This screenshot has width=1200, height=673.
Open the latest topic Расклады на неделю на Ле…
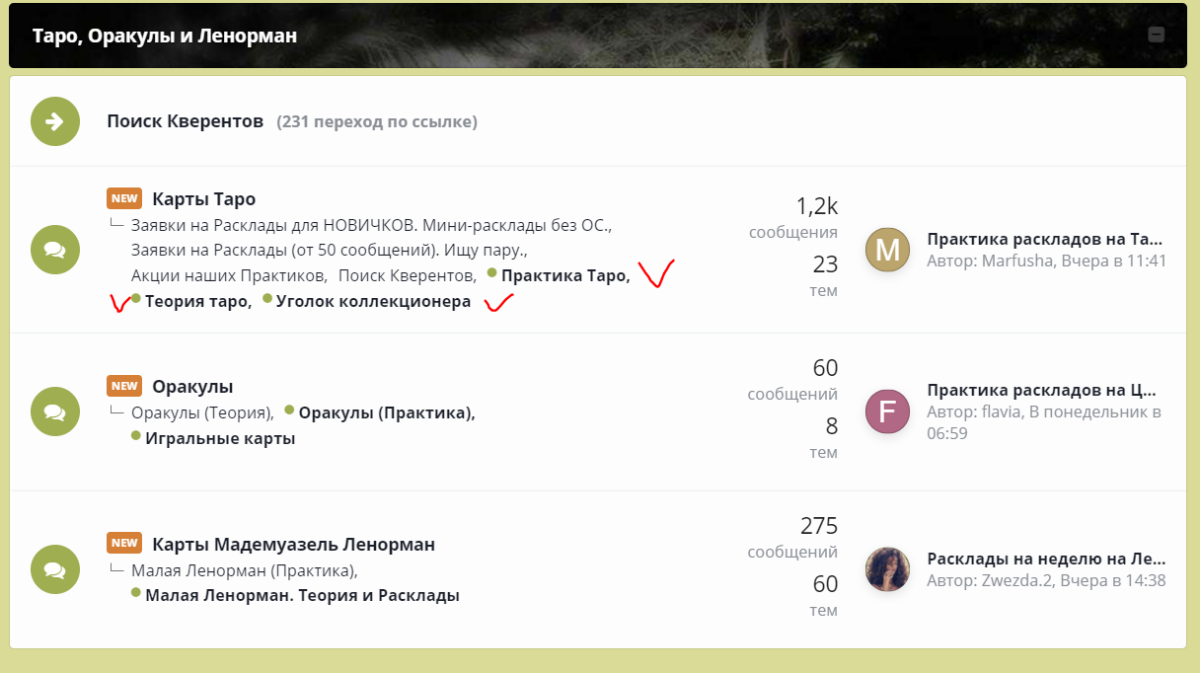tap(1046, 558)
